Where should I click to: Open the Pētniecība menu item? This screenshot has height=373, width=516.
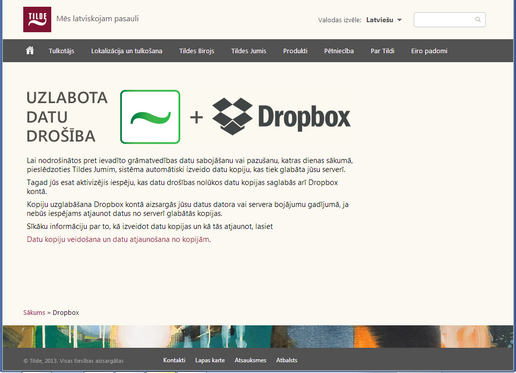(339, 51)
